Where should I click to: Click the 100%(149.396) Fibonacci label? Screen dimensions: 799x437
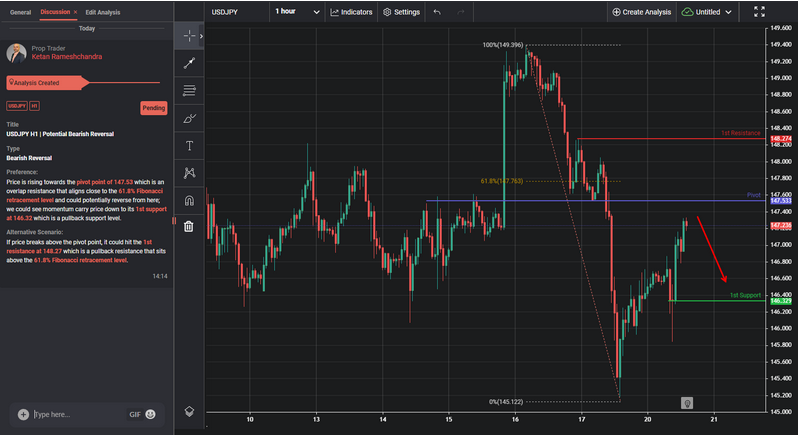(502, 45)
